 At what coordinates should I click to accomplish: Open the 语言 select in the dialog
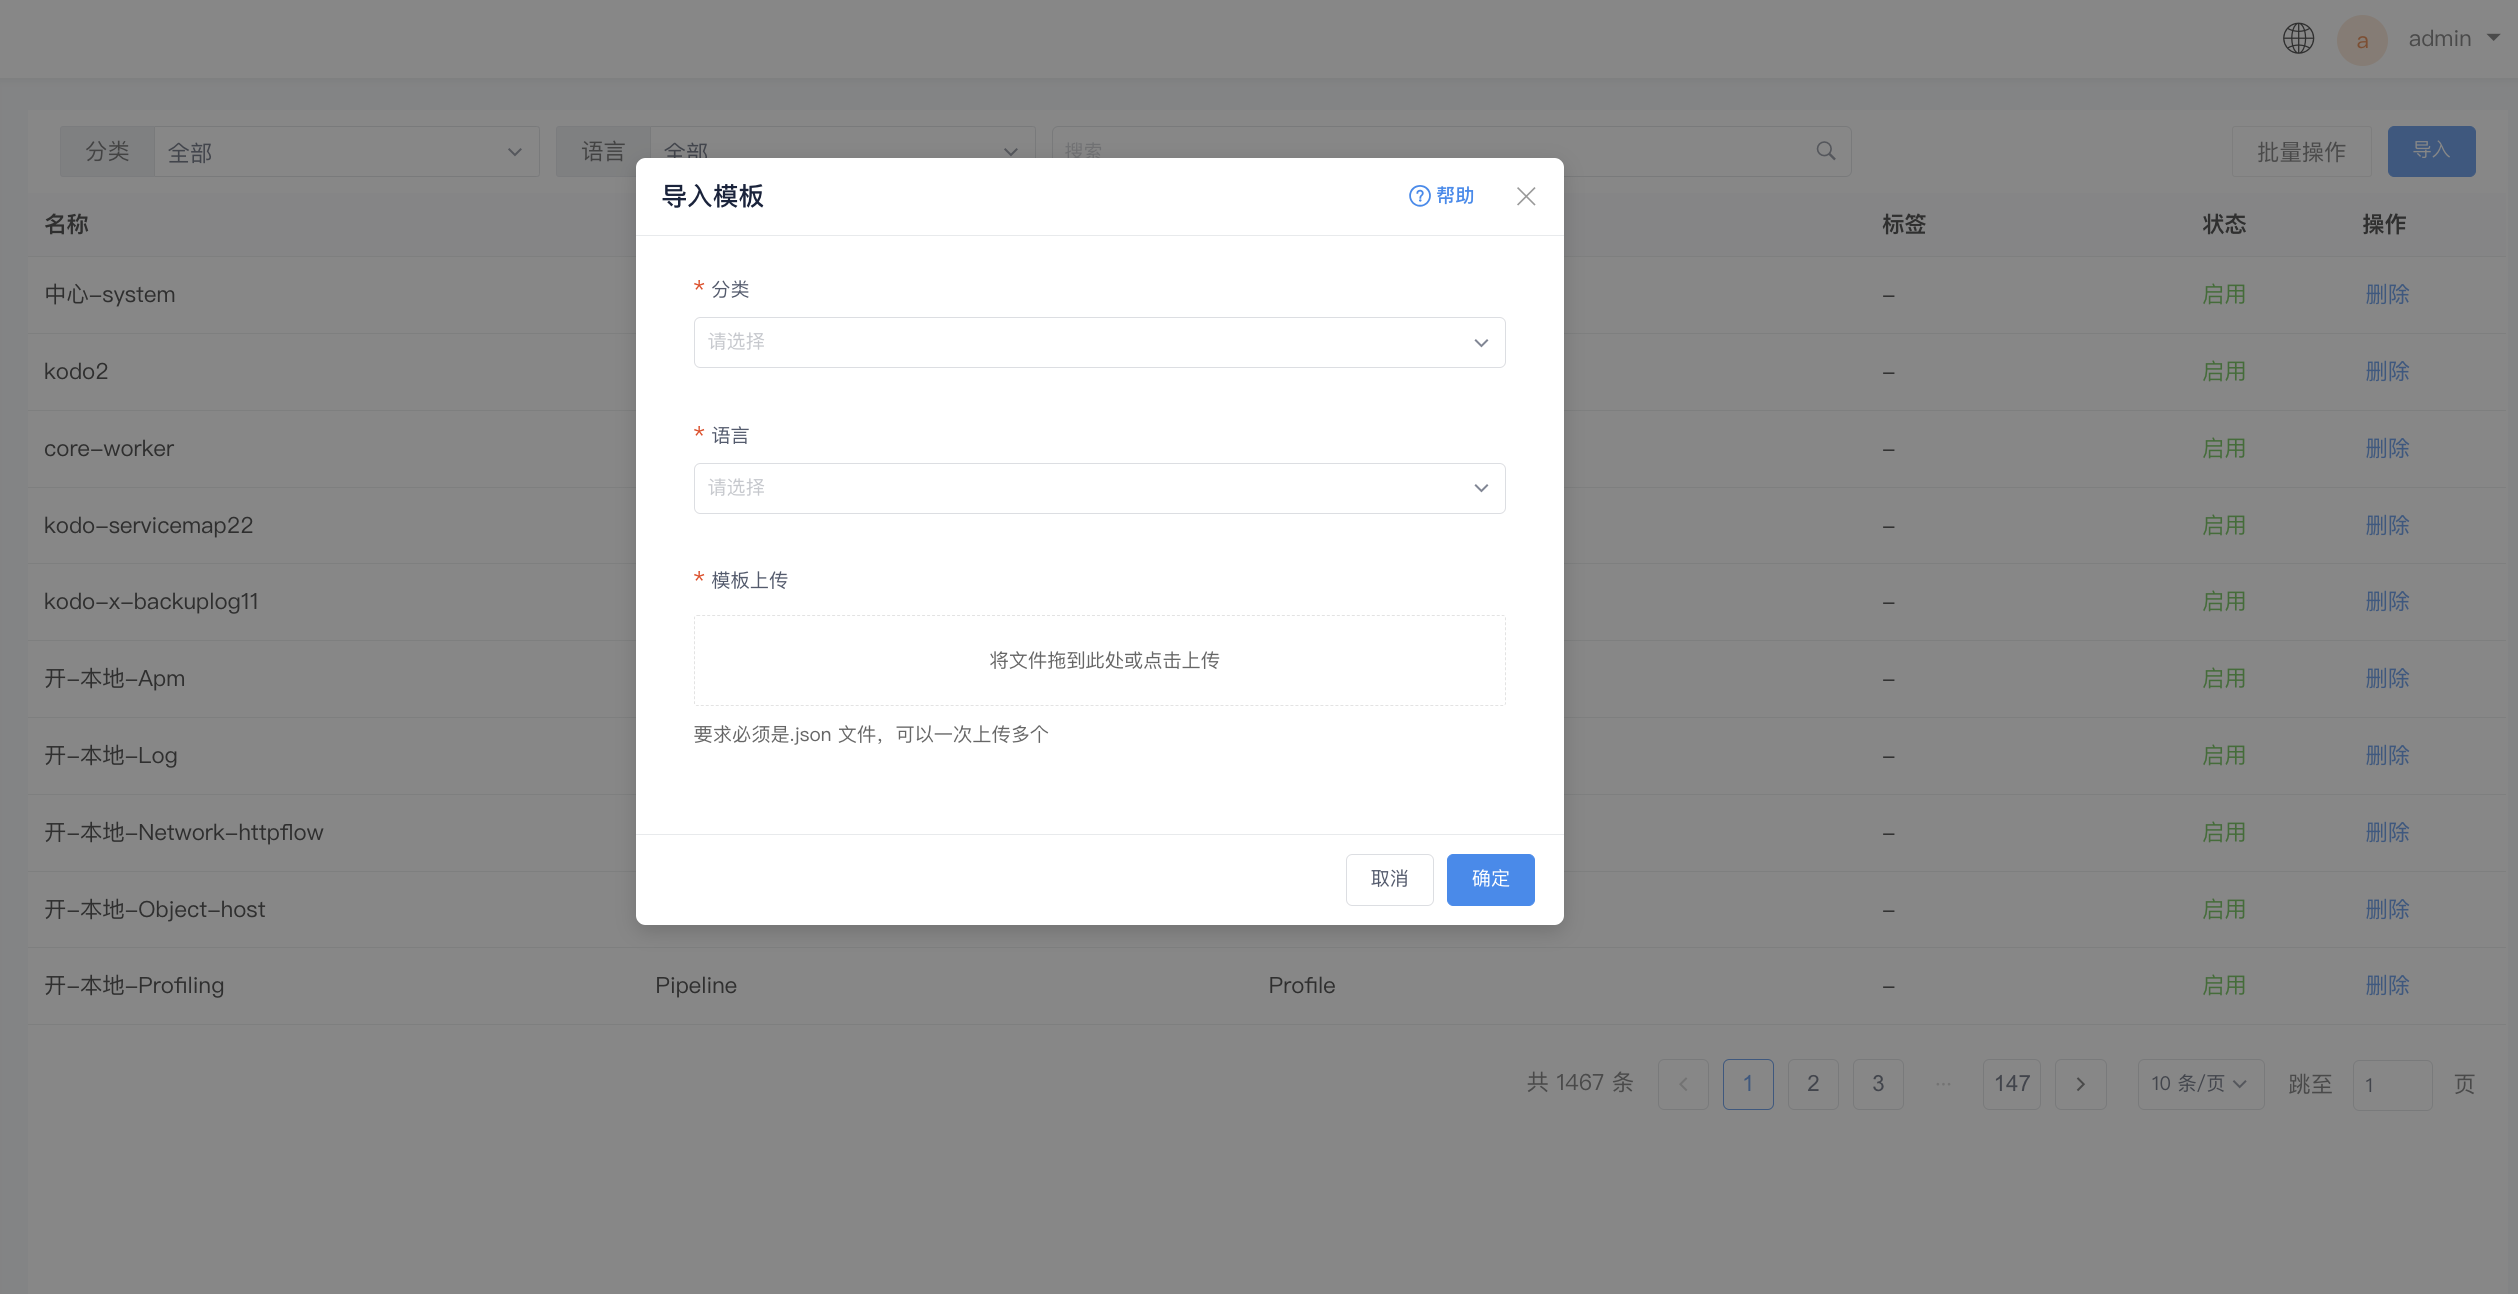coord(1099,488)
